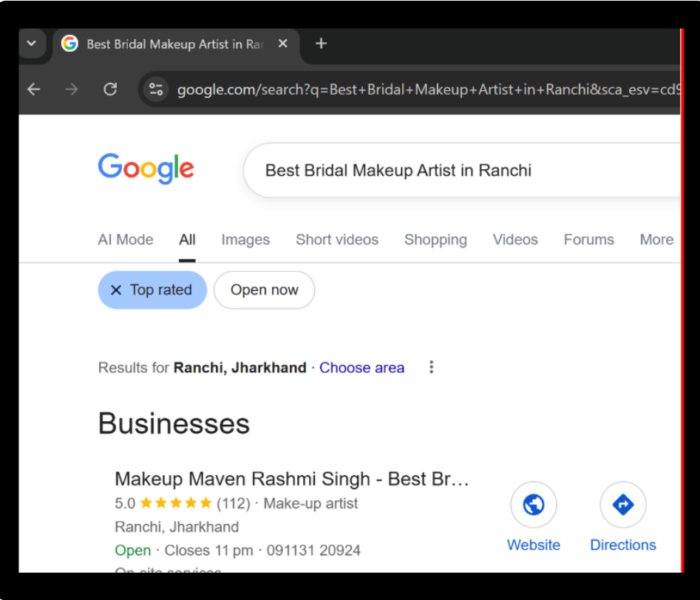The image size is (700, 600).
Task: Open a new tab with plus icon
Action: (x=321, y=44)
